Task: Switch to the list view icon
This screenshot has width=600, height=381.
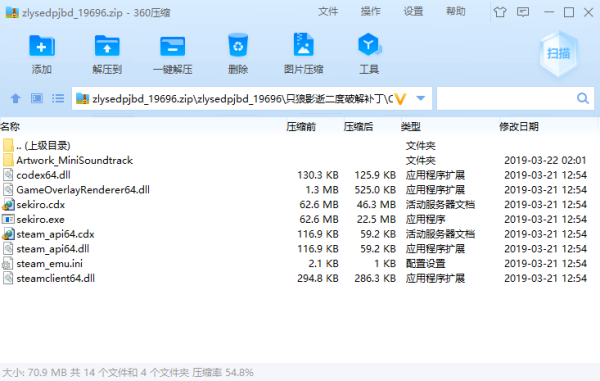Action: point(58,99)
